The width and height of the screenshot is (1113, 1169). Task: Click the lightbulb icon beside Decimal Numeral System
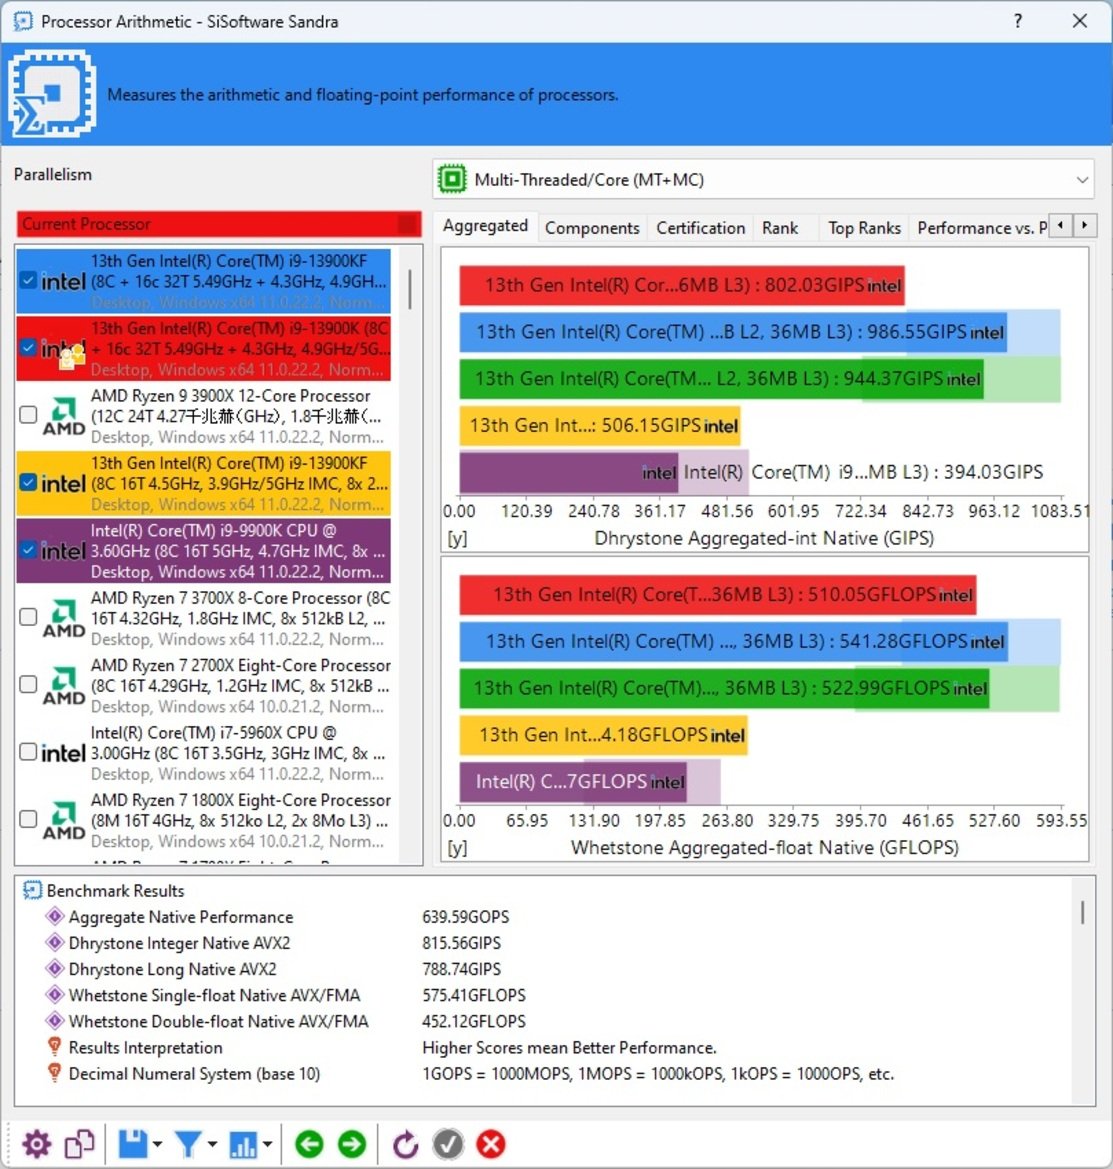54,1073
